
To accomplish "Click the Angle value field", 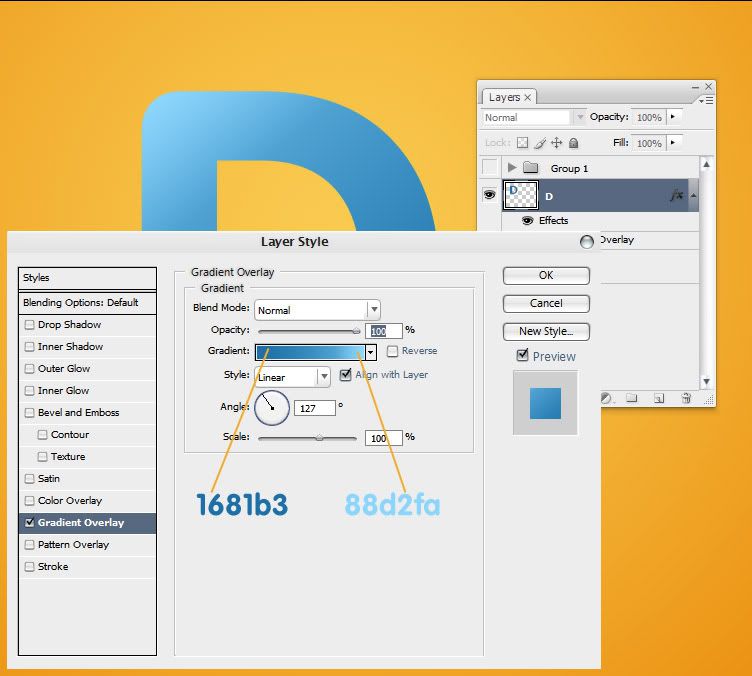I will point(314,408).
